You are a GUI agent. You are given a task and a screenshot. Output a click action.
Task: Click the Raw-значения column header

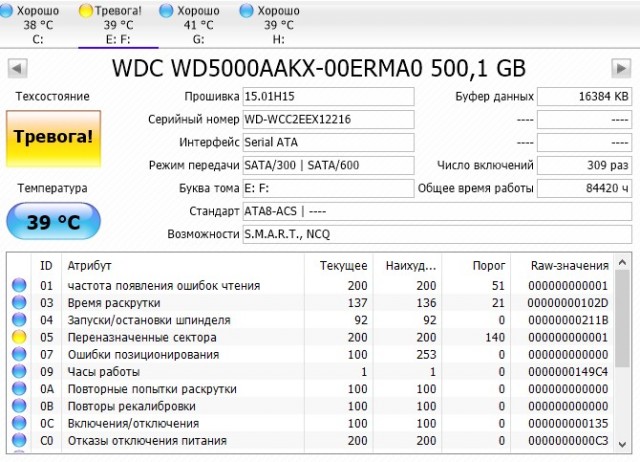tap(562, 266)
